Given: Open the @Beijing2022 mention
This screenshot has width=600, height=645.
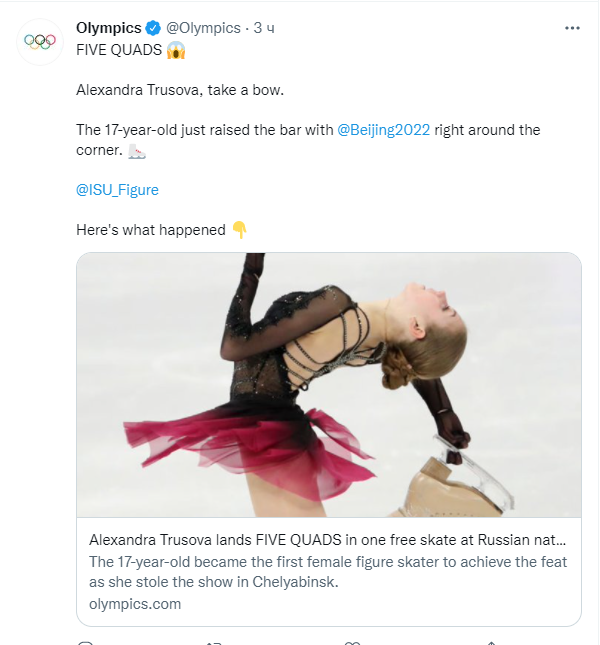Looking at the screenshot, I should 383,130.
